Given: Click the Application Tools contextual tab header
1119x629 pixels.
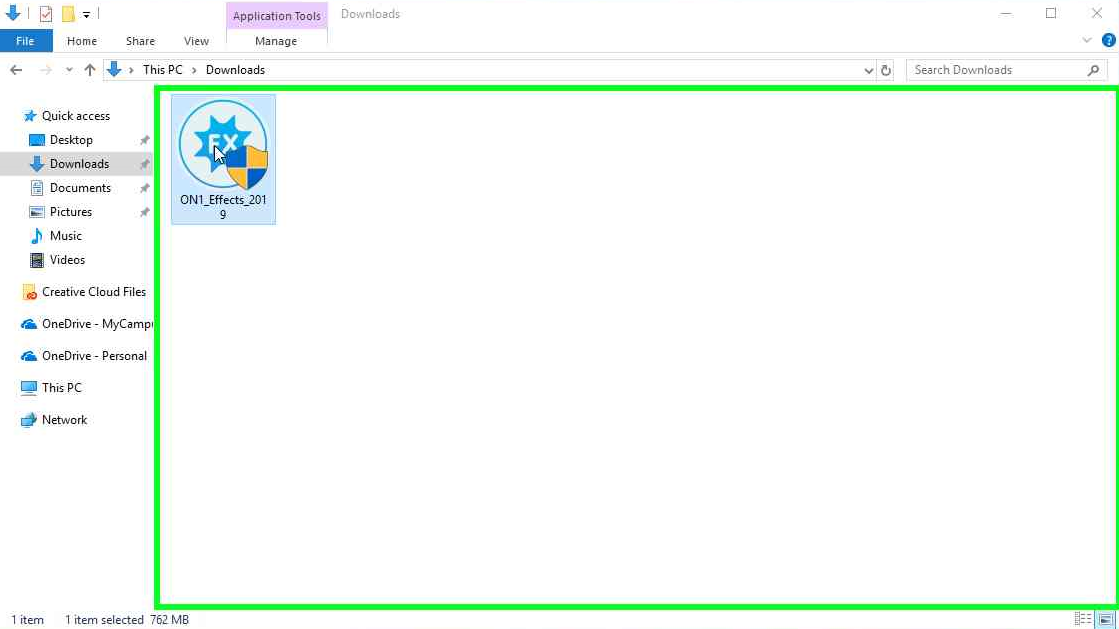Looking at the screenshot, I should point(277,16).
